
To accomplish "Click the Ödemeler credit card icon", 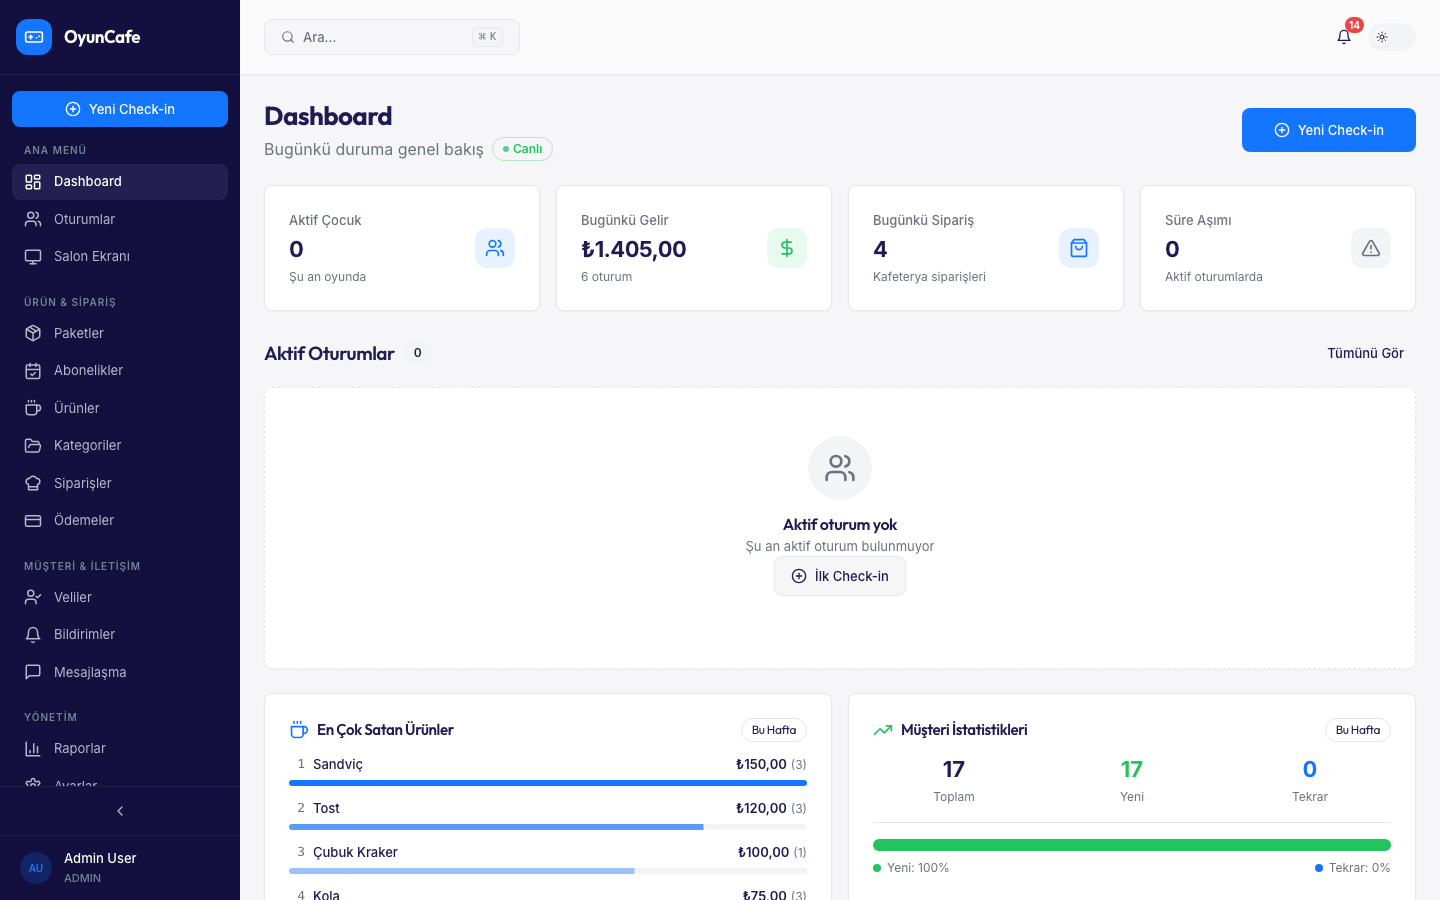I will click(33, 520).
